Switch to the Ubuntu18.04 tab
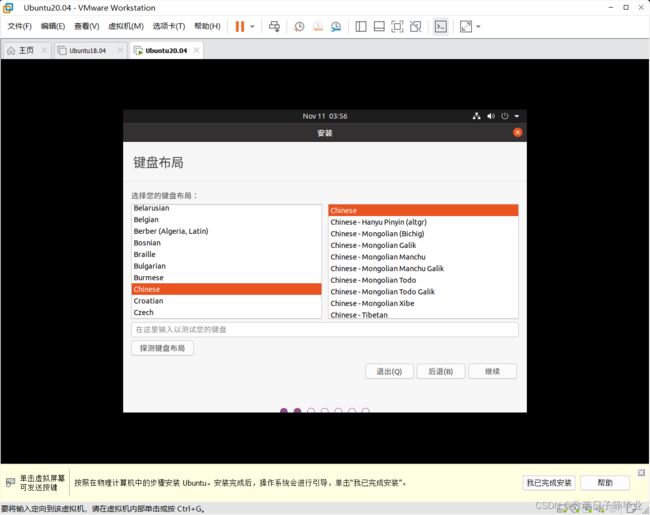Viewport: 650px width, 515px height. click(x=87, y=51)
